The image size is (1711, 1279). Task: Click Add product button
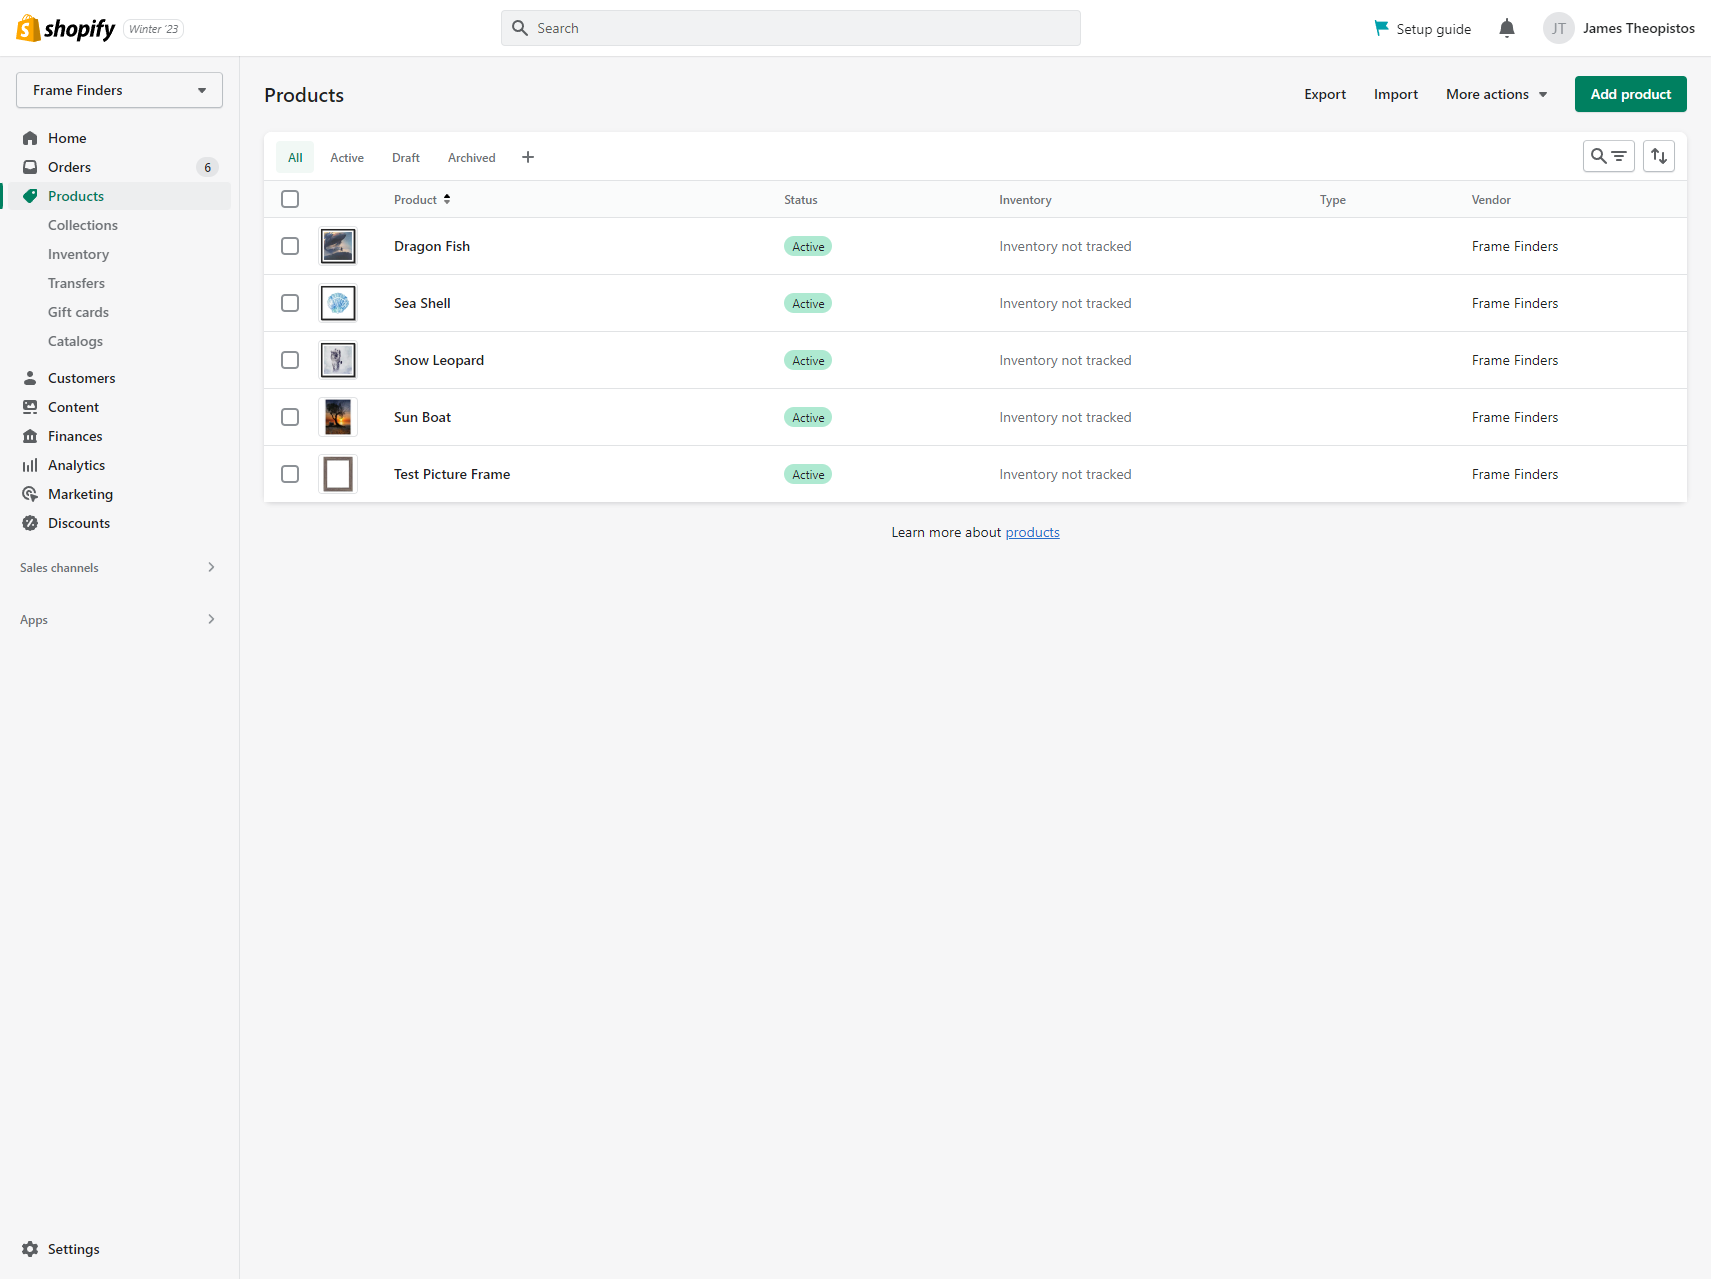coord(1631,94)
